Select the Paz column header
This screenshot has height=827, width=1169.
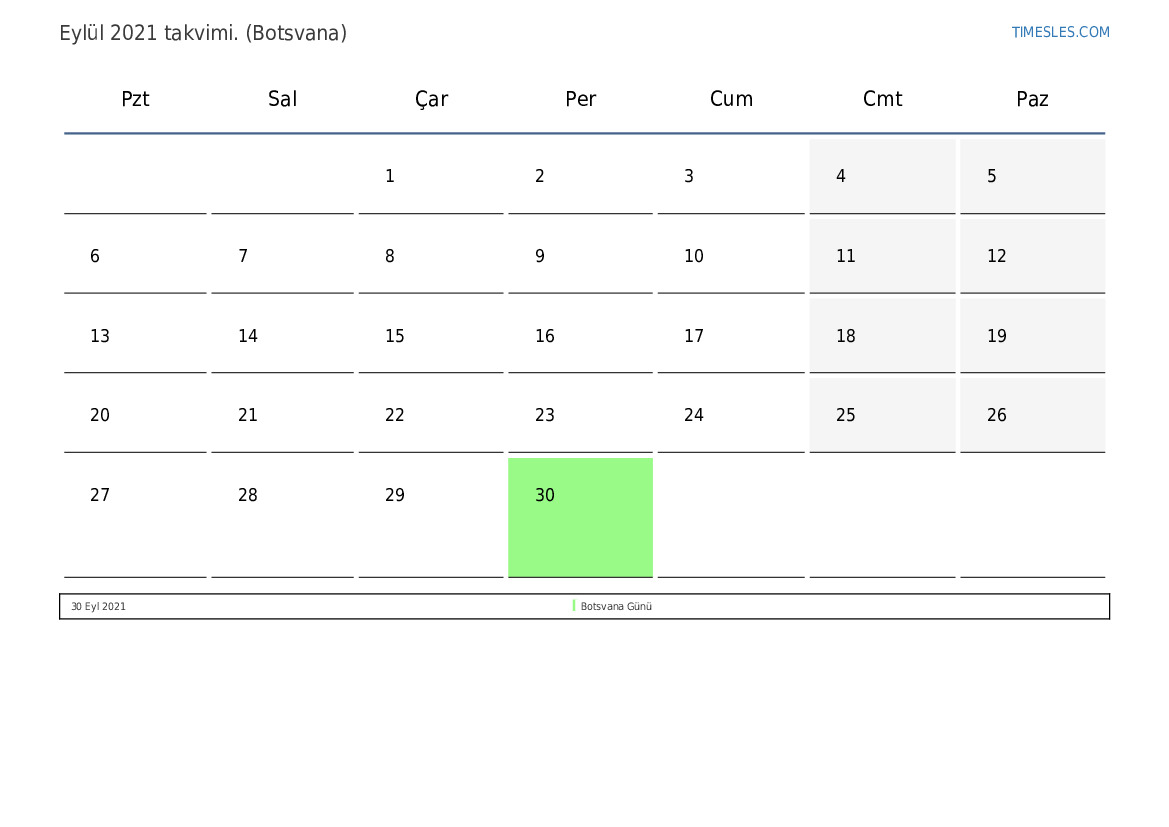(1032, 99)
